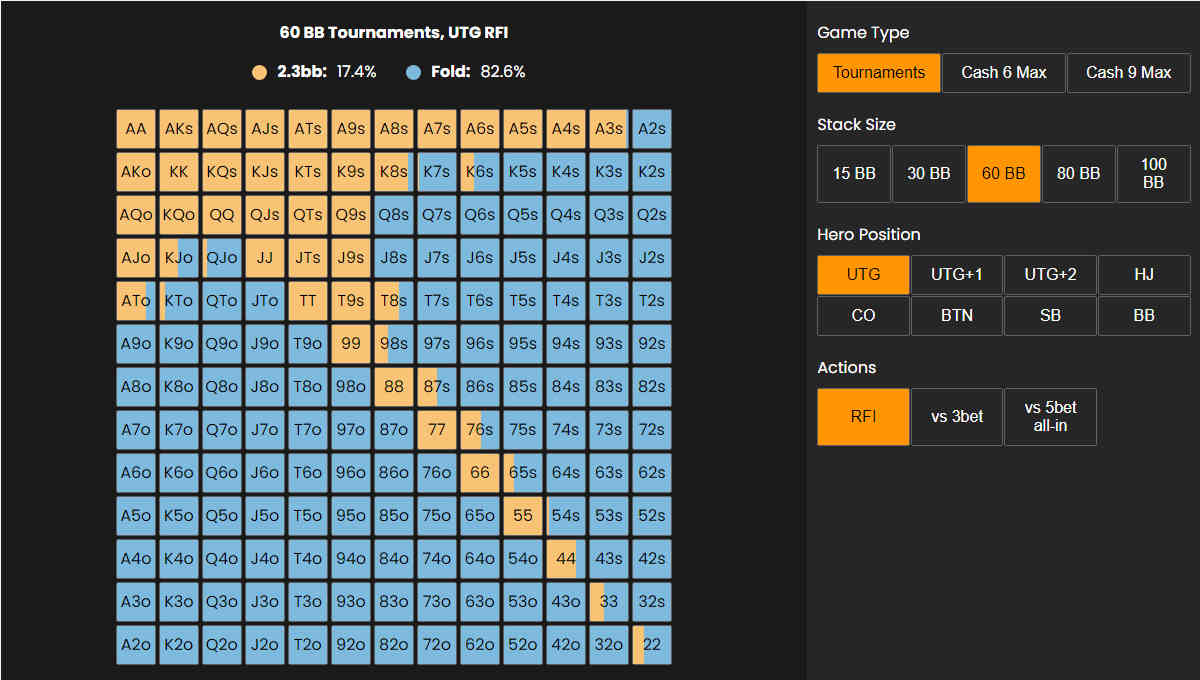Click the AA hand cell
1200x680 pixels.
[136, 129]
